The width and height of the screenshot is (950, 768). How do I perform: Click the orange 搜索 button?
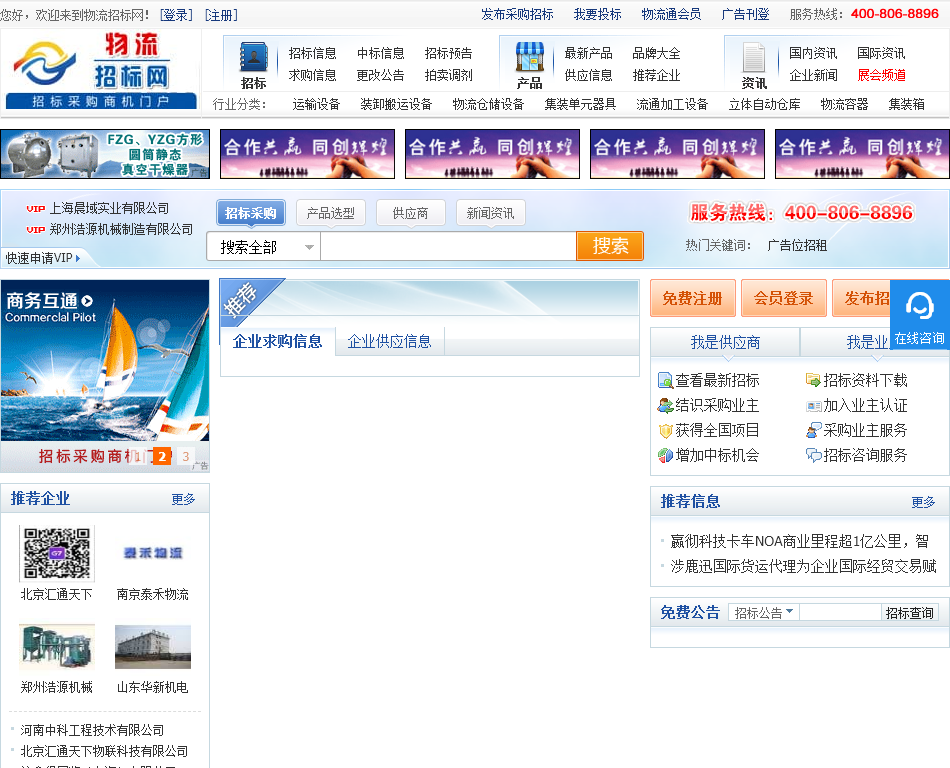click(610, 247)
